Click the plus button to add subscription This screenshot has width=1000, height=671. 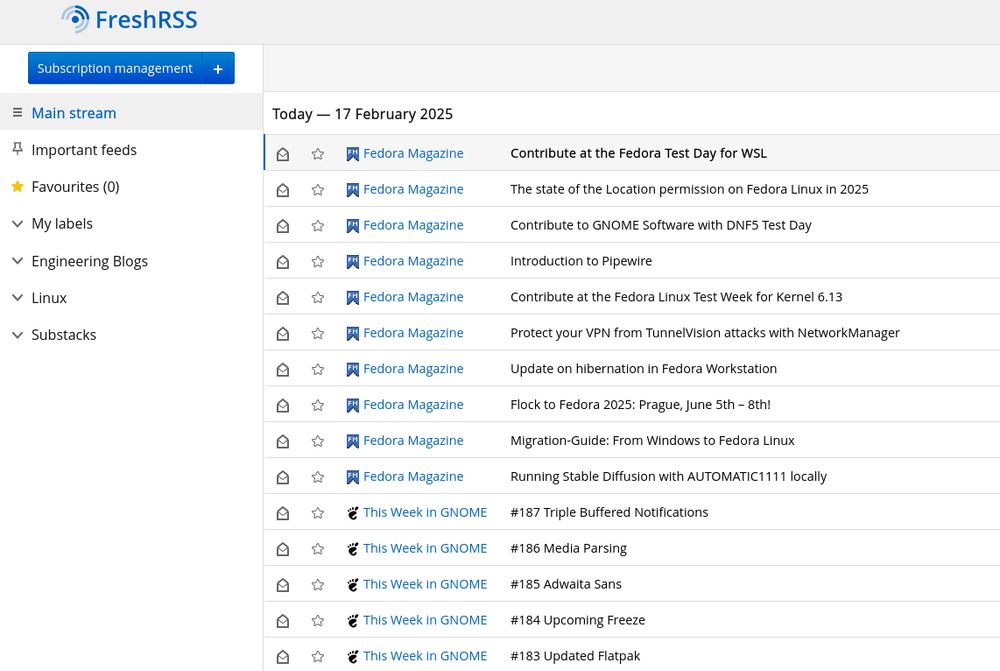[218, 68]
